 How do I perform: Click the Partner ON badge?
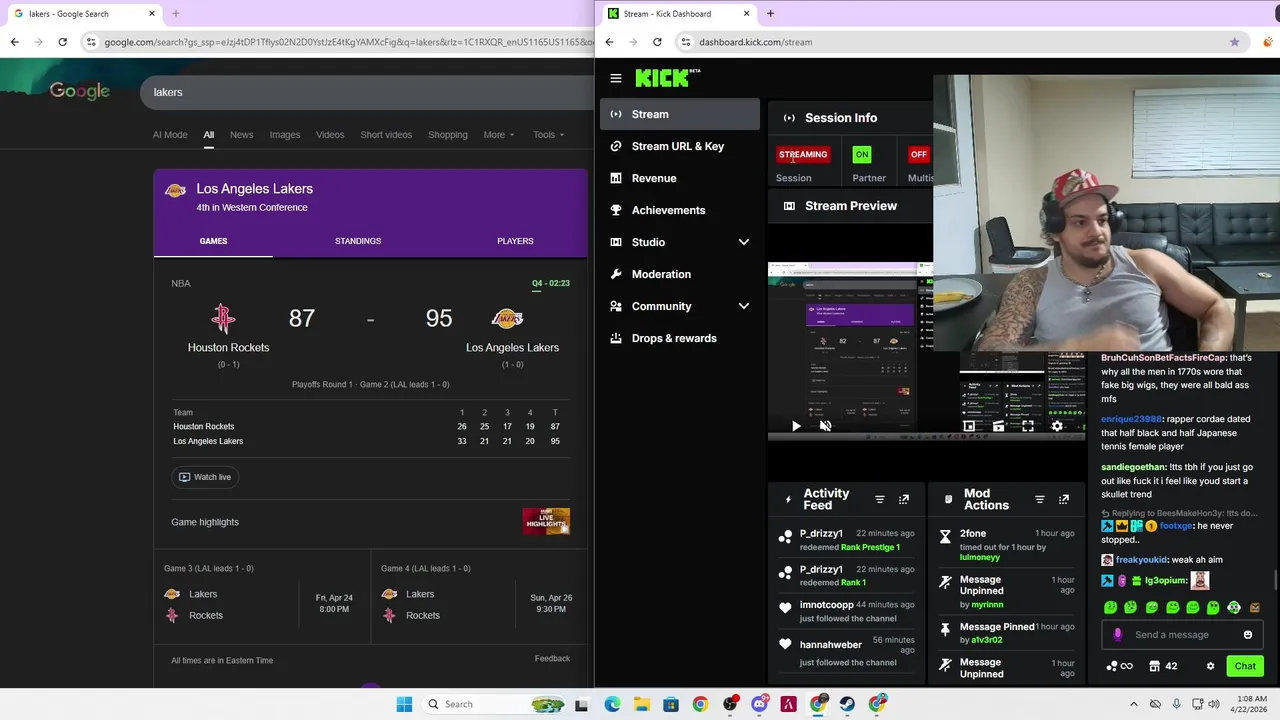point(862,154)
